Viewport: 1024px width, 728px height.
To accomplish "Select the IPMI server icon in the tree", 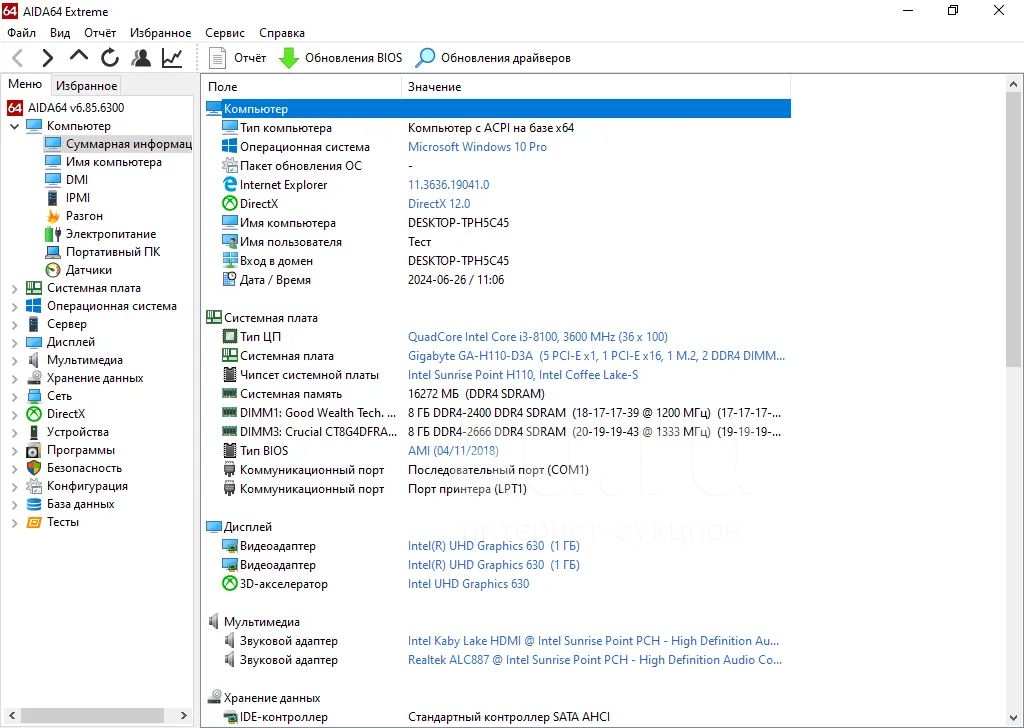I will click(53, 198).
